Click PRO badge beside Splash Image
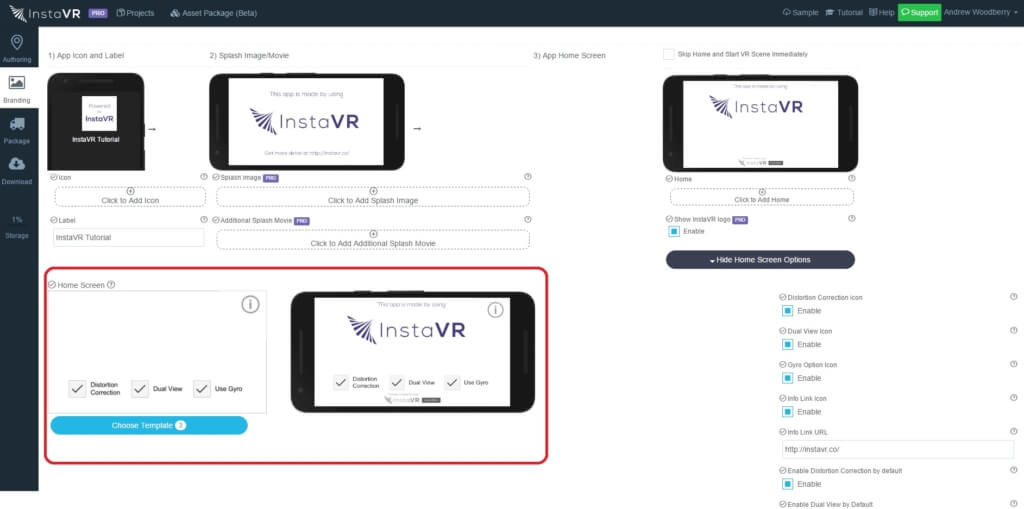Screen dimensions: 1024x509 click(x=271, y=178)
